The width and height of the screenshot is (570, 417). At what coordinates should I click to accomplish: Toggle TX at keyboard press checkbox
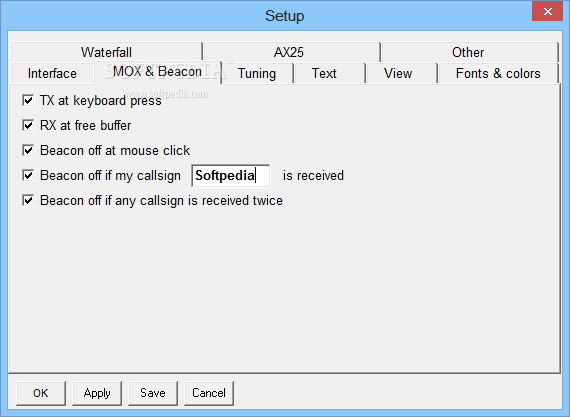(x=28, y=100)
